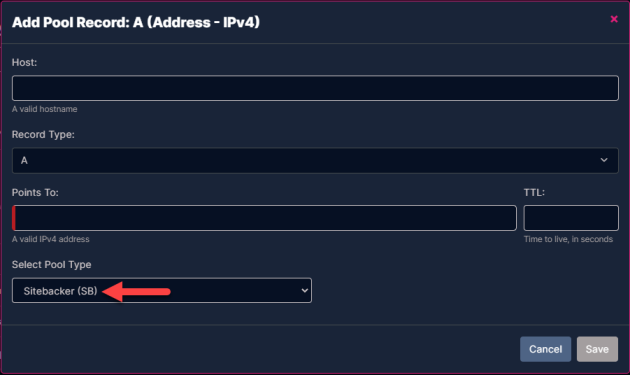Viewport: 631px width, 375px height.
Task: Open the Select Pool Type dropdown
Action: (x=162, y=291)
